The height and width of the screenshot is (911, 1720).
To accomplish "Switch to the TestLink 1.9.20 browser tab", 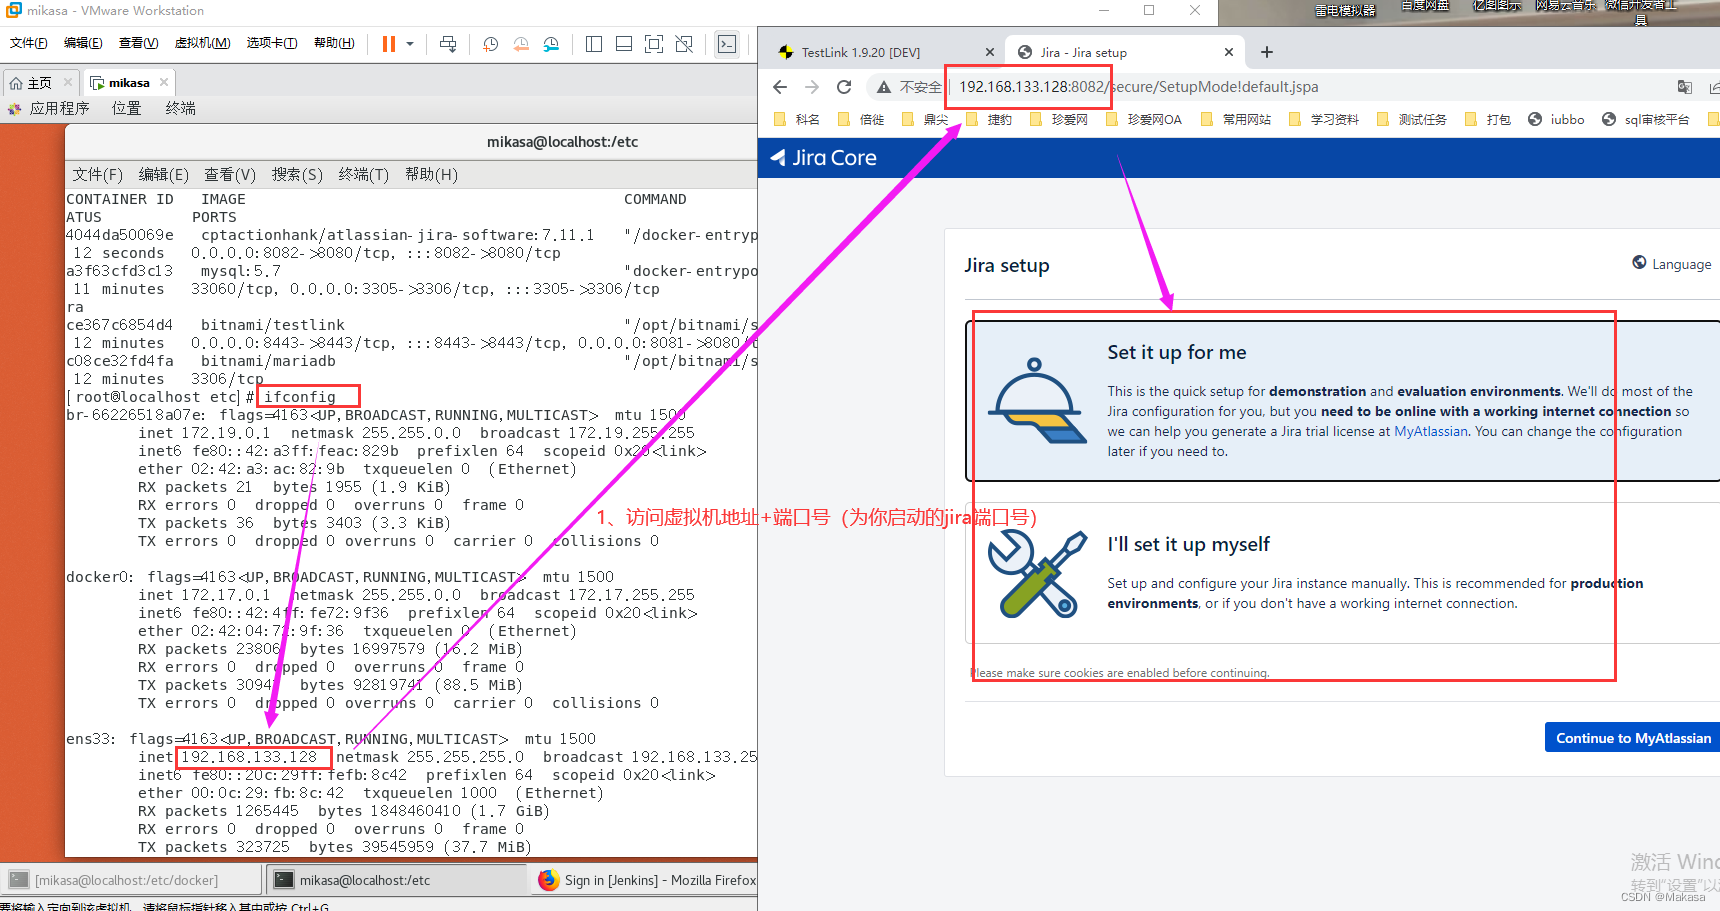I will click(861, 52).
